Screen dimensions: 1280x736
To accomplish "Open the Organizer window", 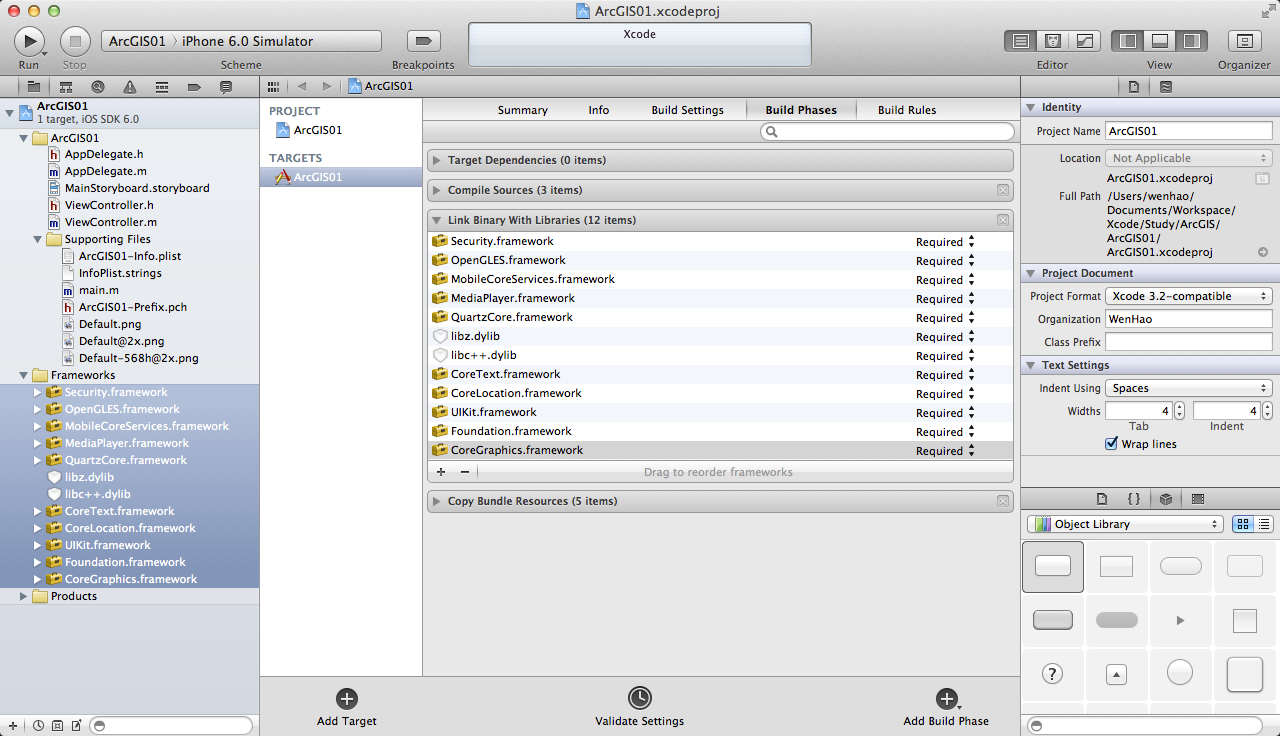I will point(1244,41).
